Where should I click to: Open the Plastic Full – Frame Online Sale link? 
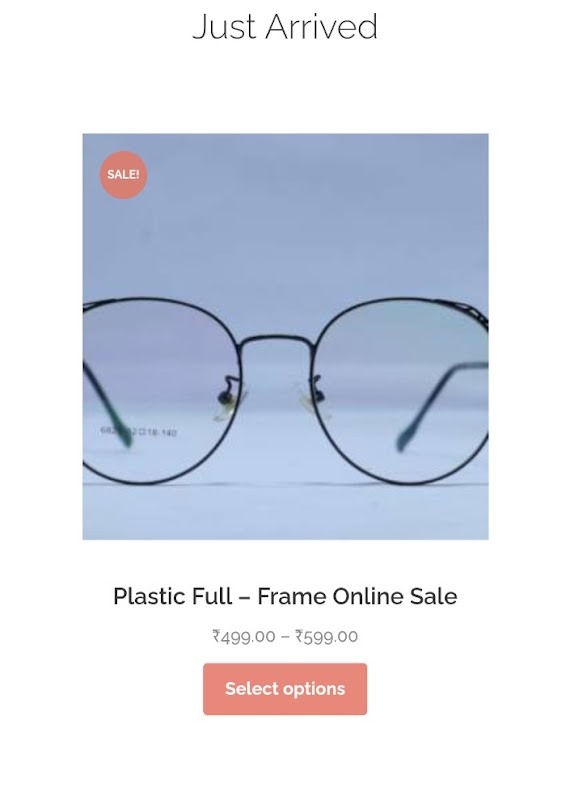click(285, 596)
